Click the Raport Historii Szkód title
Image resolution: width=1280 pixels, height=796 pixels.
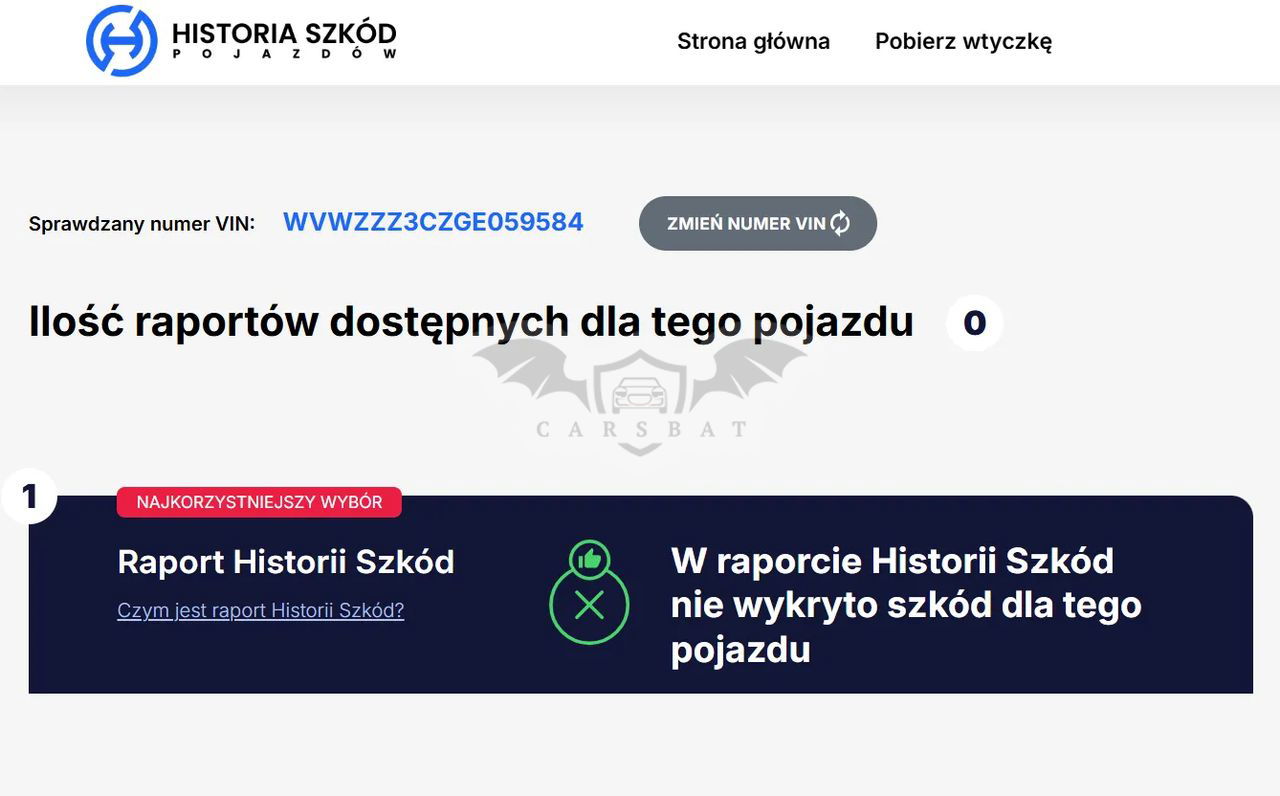tap(286, 562)
